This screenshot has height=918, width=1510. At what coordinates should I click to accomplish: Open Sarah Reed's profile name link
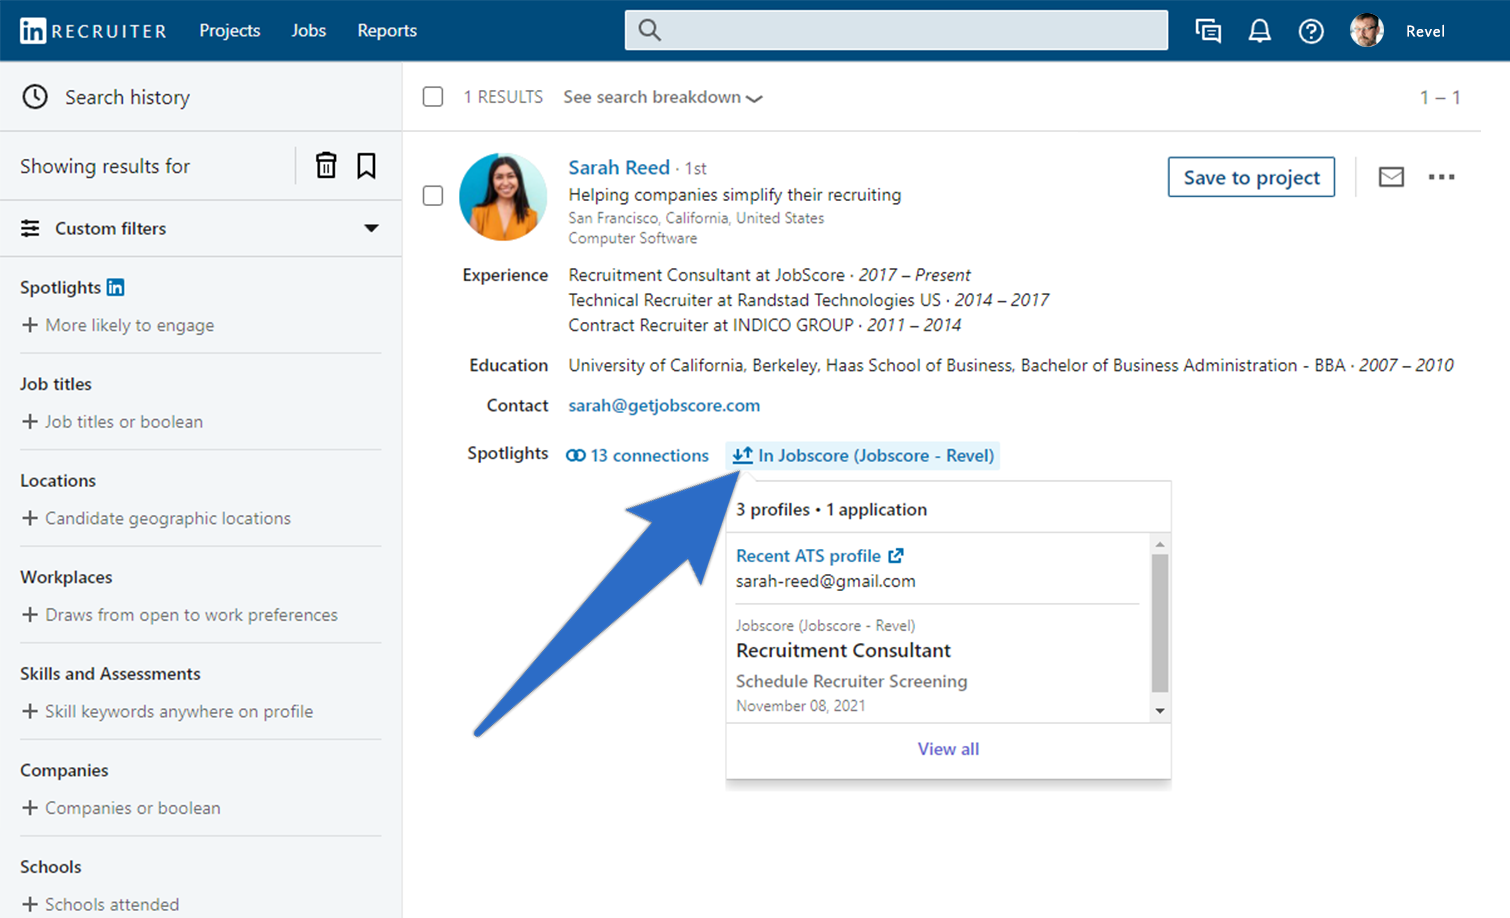[619, 167]
